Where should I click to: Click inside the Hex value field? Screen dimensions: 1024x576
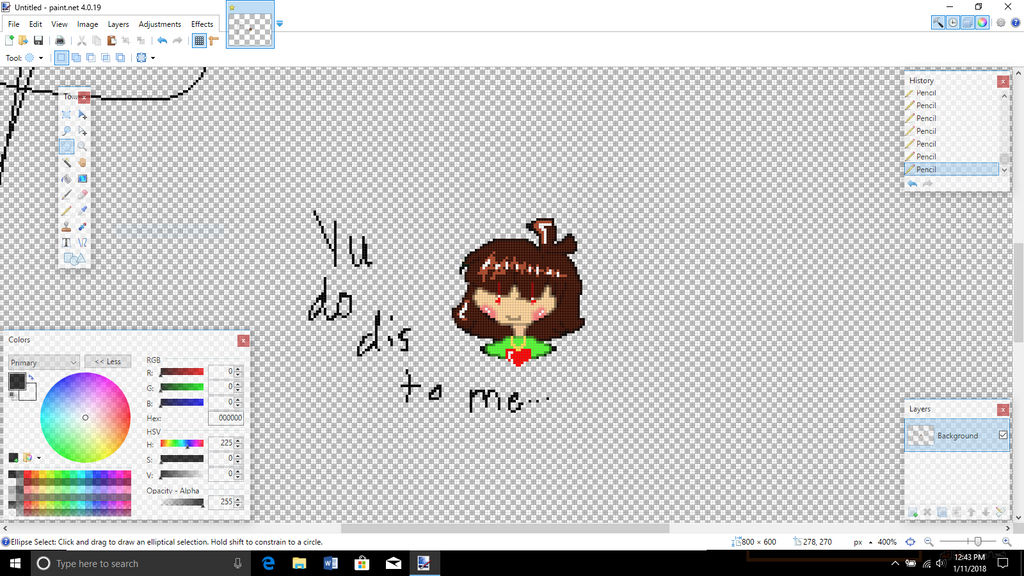(225, 418)
